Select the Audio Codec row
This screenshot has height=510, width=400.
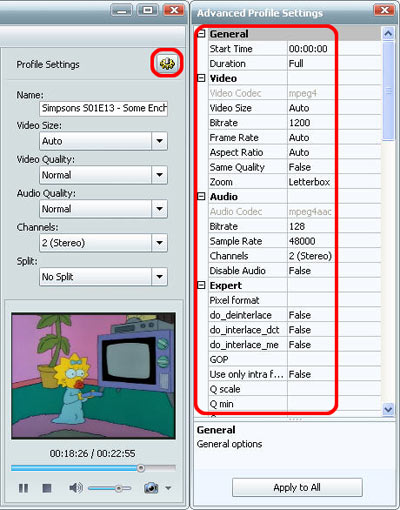click(x=295, y=211)
